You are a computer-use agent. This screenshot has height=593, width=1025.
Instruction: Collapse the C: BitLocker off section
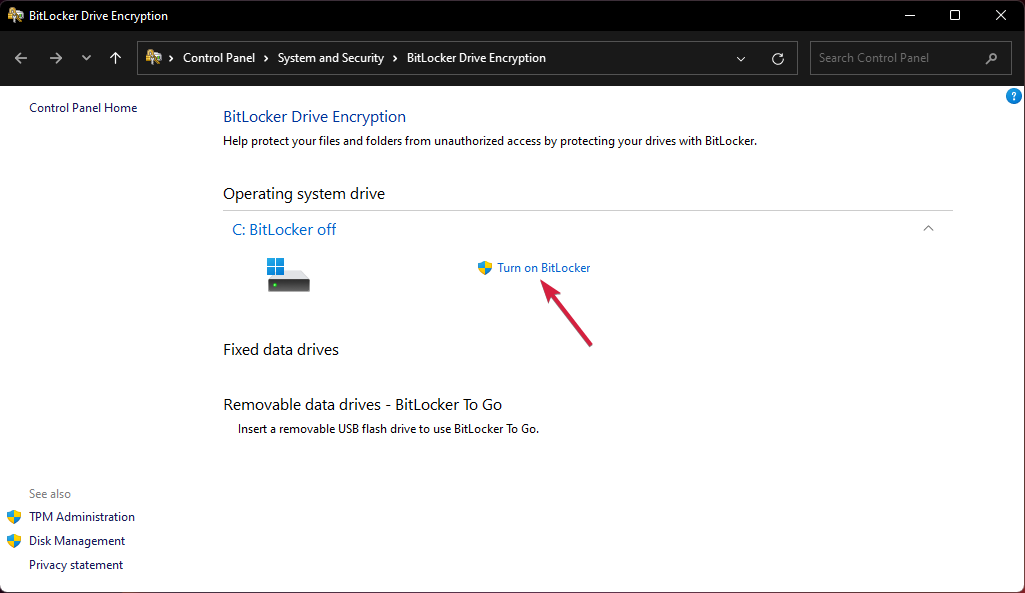coord(928,228)
